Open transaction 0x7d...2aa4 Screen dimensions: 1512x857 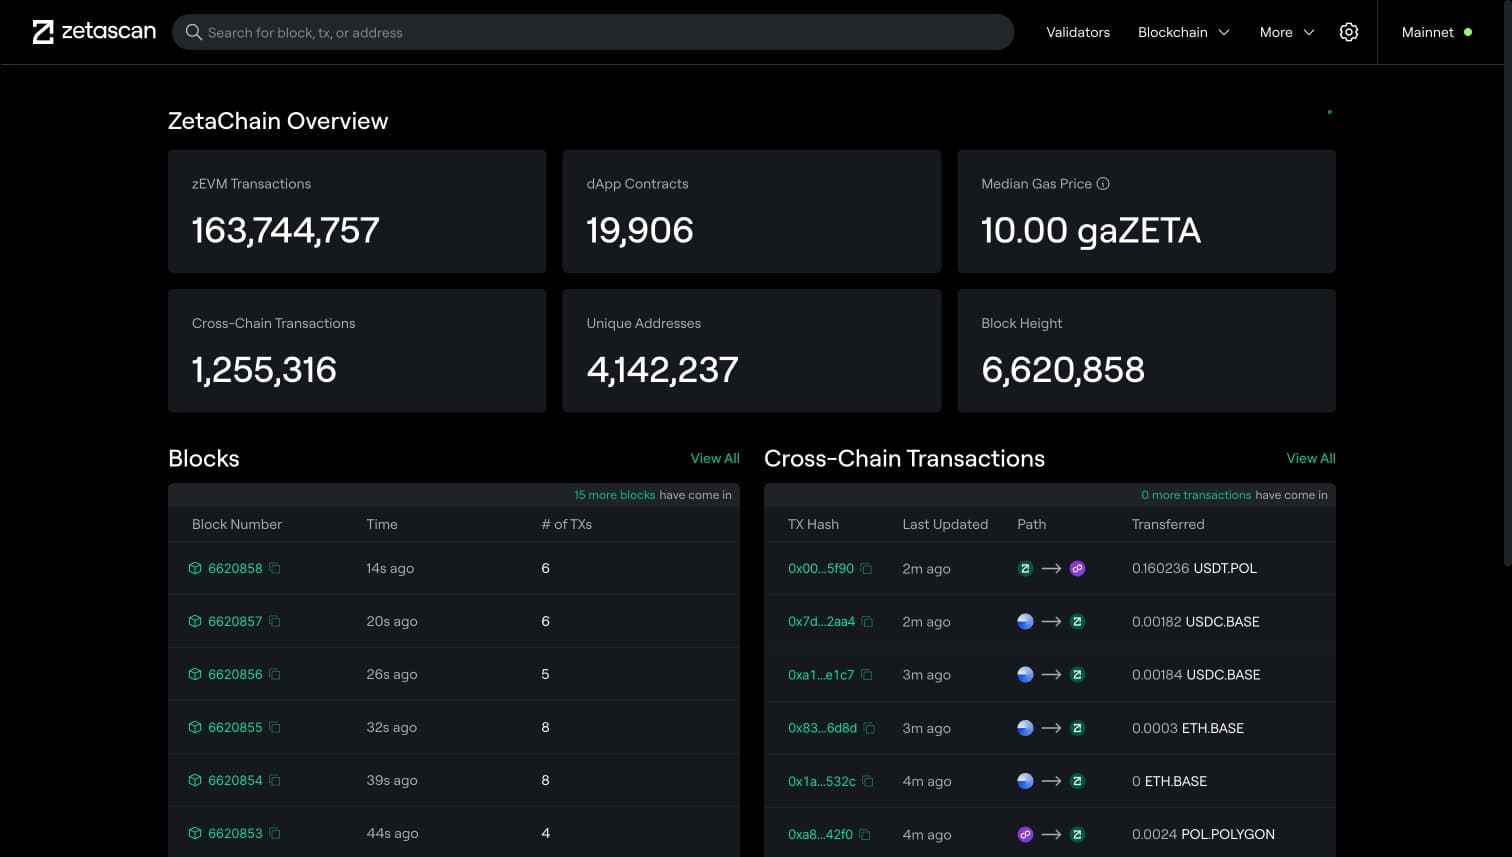[x=822, y=621]
